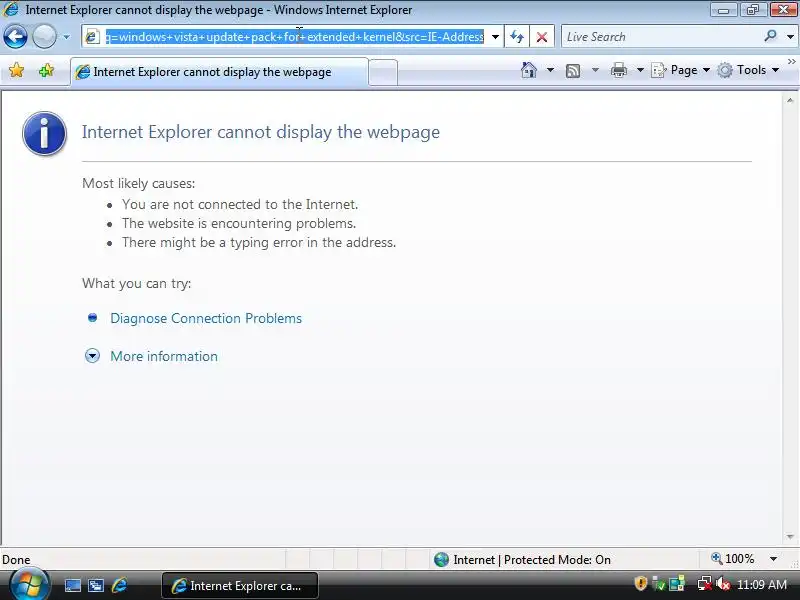Expand the Home button dropdown arrow
Viewport: 800px width, 600px height.
(x=550, y=70)
